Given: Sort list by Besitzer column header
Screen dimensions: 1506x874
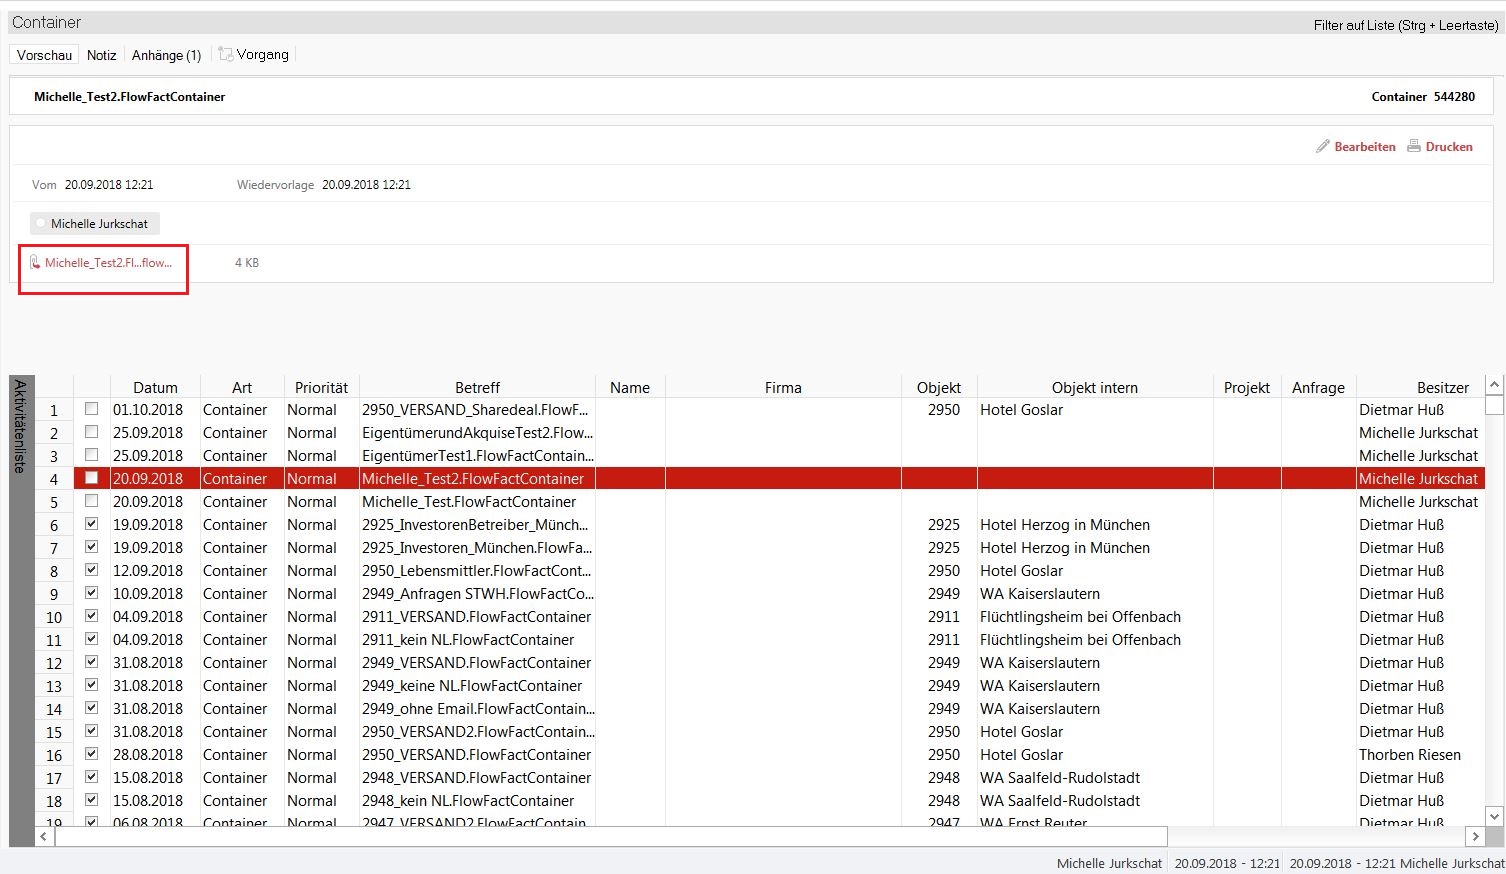Looking at the screenshot, I should (x=1442, y=387).
